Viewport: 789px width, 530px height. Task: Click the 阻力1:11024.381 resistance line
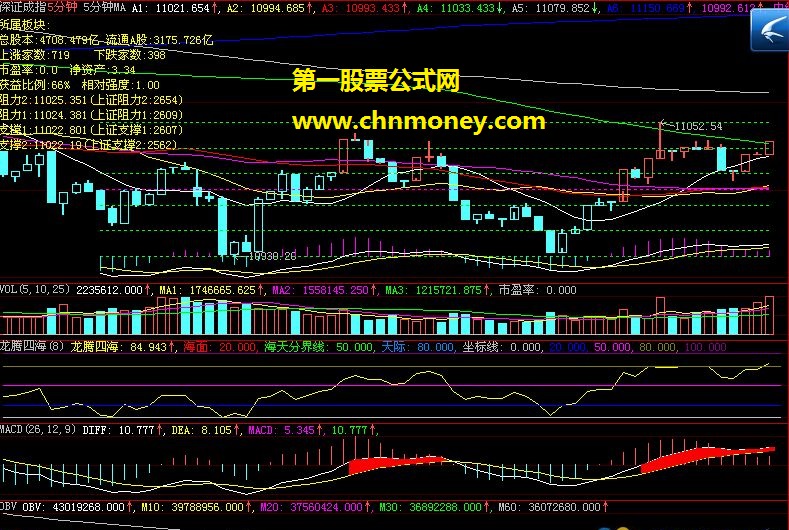click(x=92, y=115)
